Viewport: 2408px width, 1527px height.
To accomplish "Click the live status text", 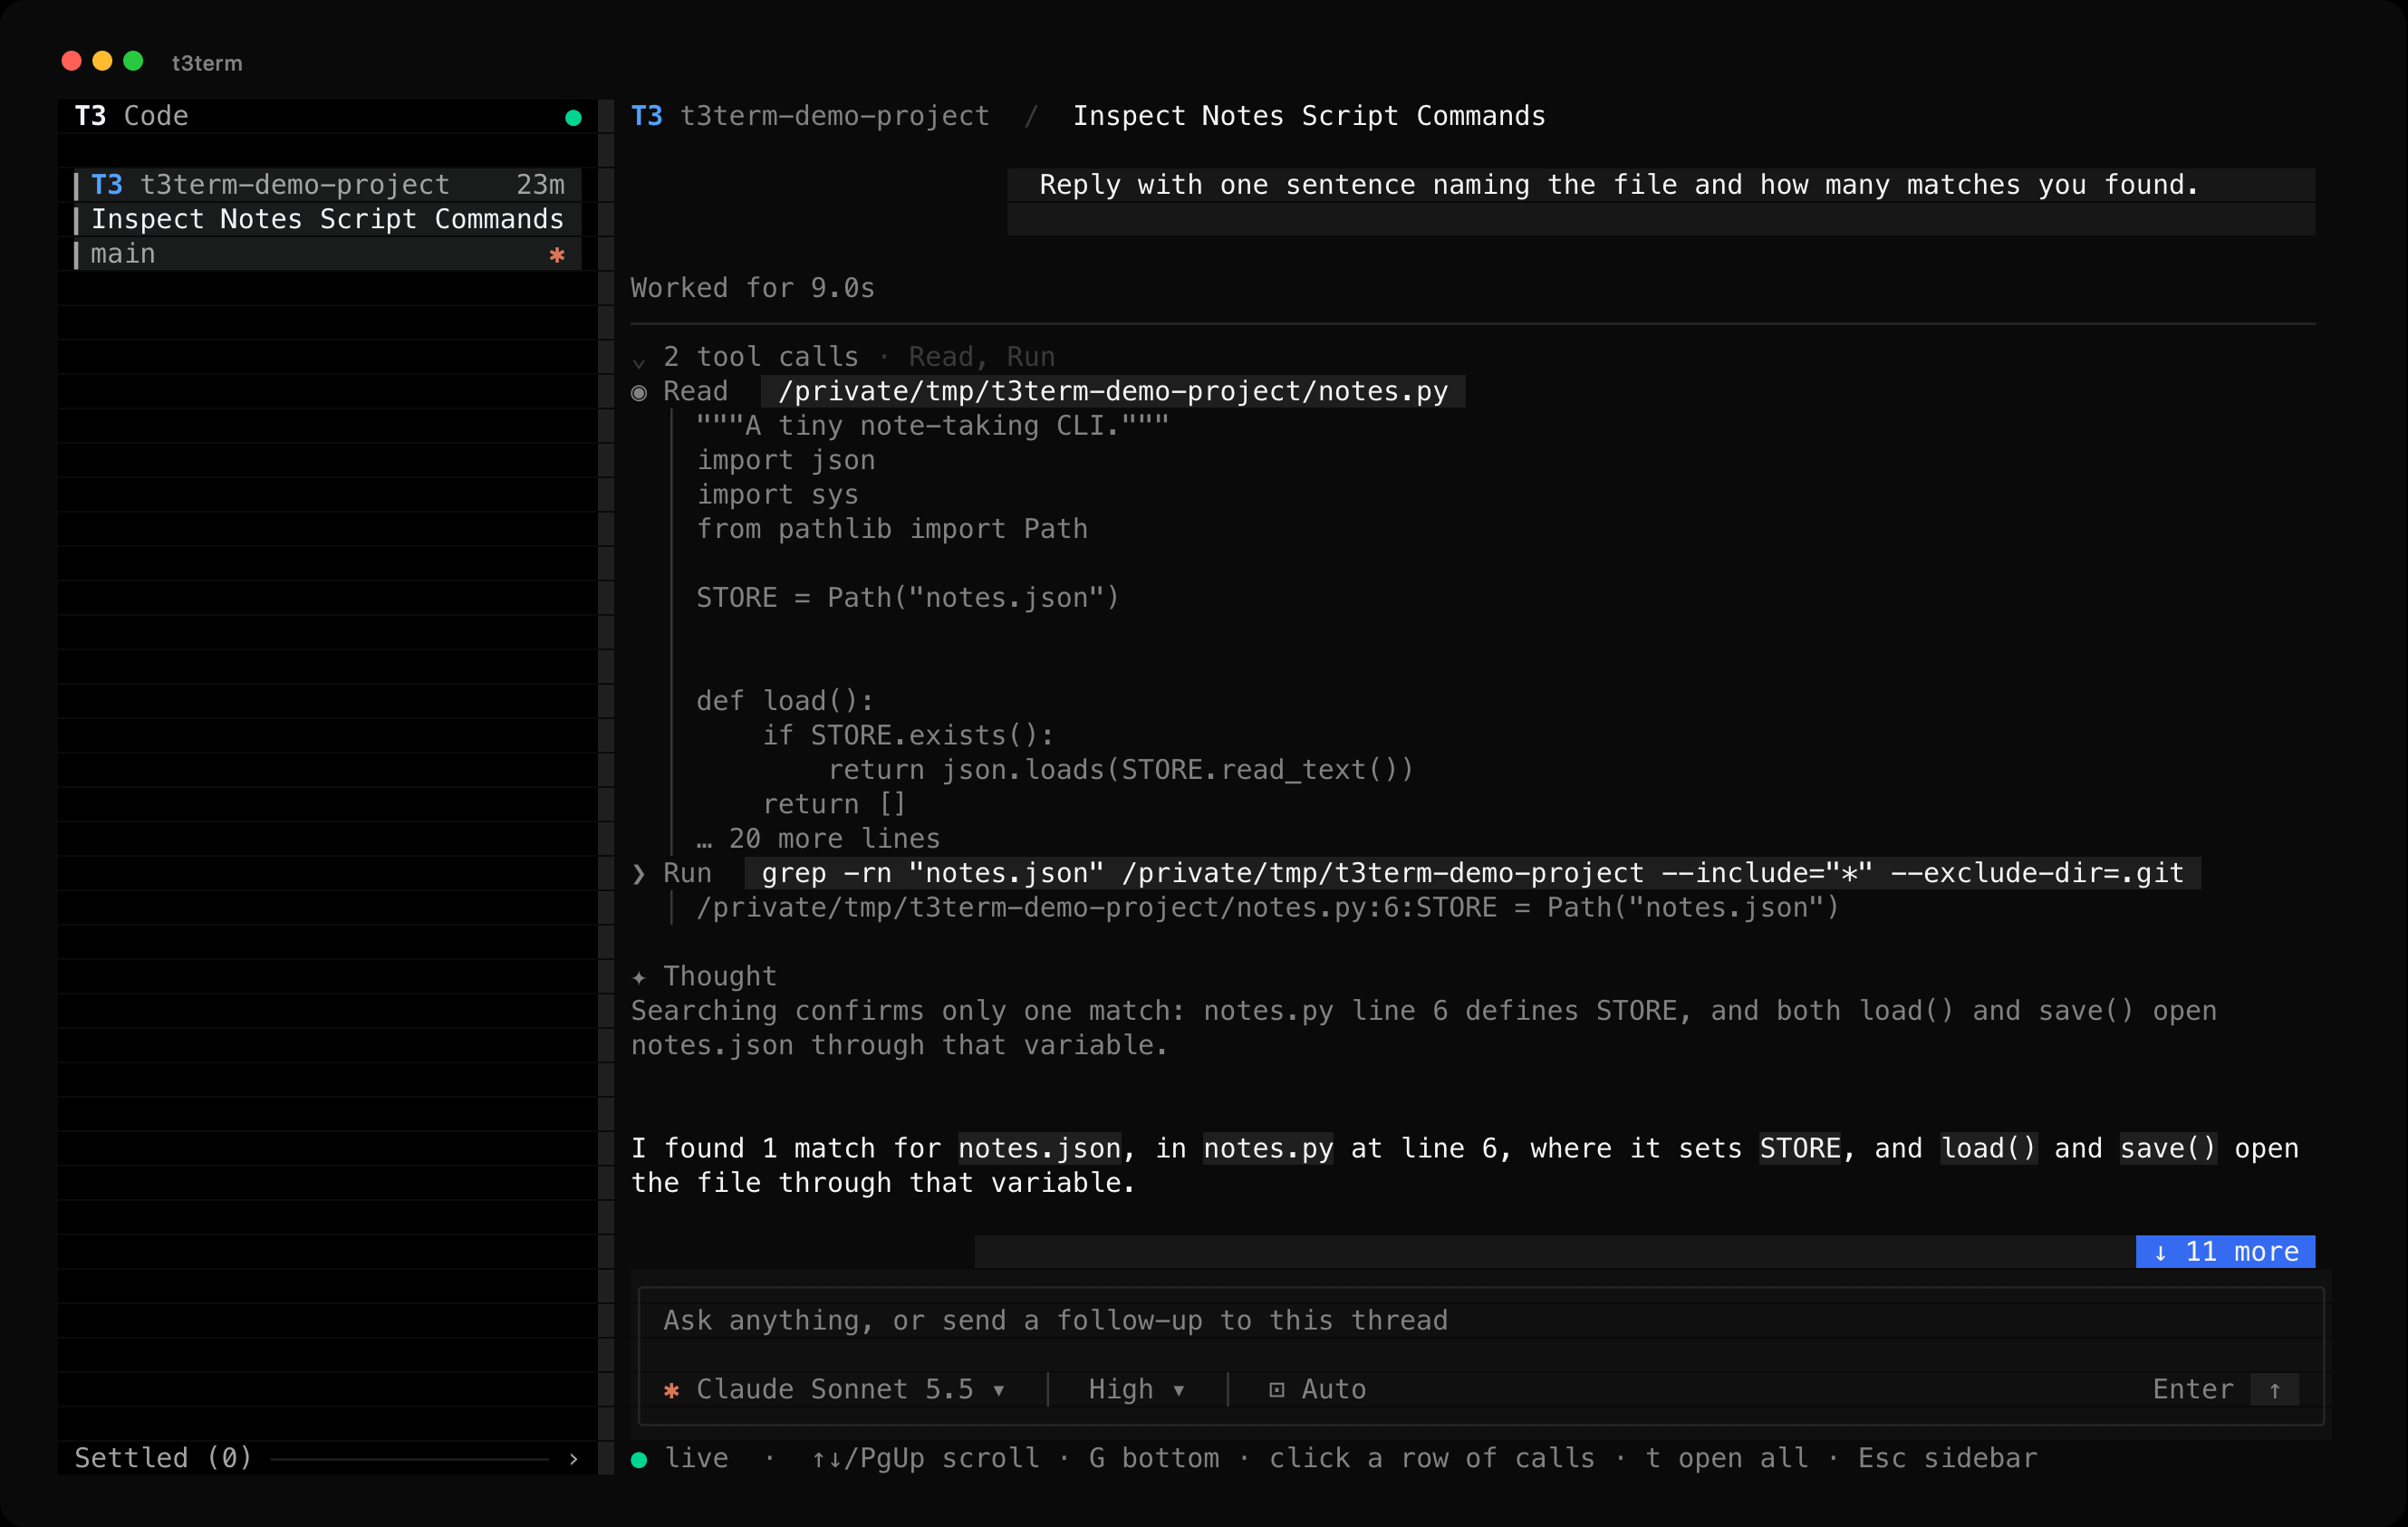I will point(696,1458).
